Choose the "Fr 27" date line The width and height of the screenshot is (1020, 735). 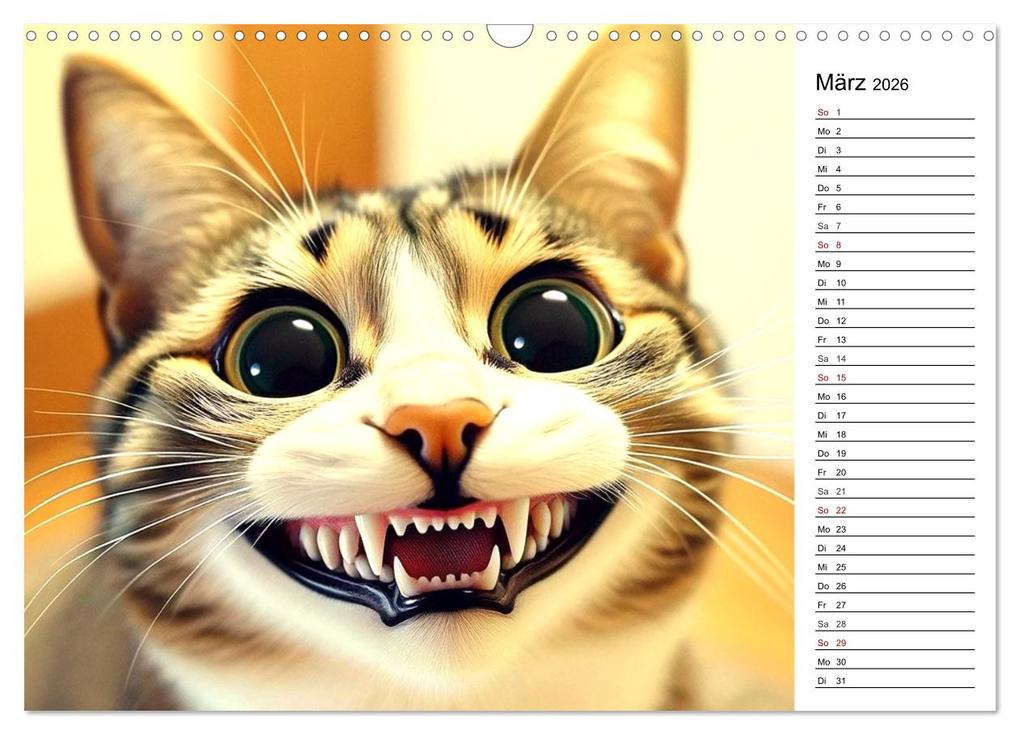tap(894, 605)
